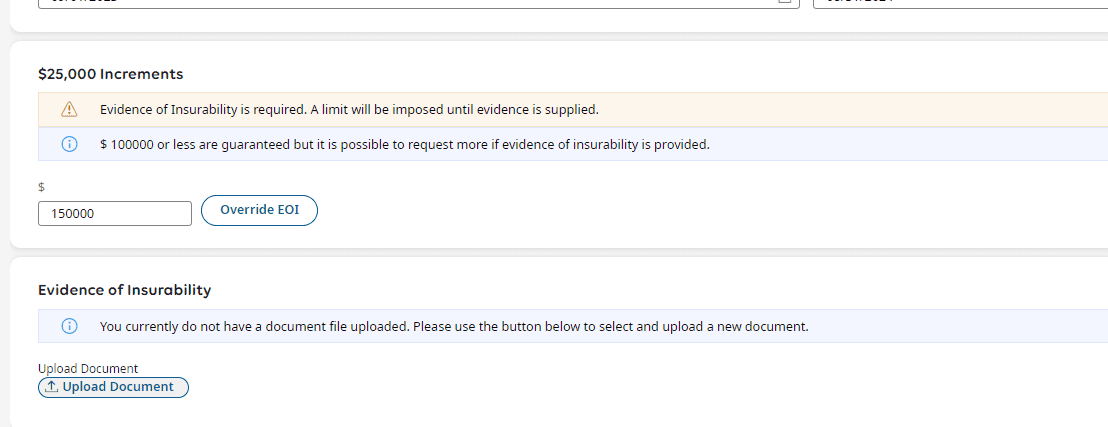The image size is (1108, 427).
Task: Click the orange Evidence of Insurability required banner
Action: click(573, 110)
